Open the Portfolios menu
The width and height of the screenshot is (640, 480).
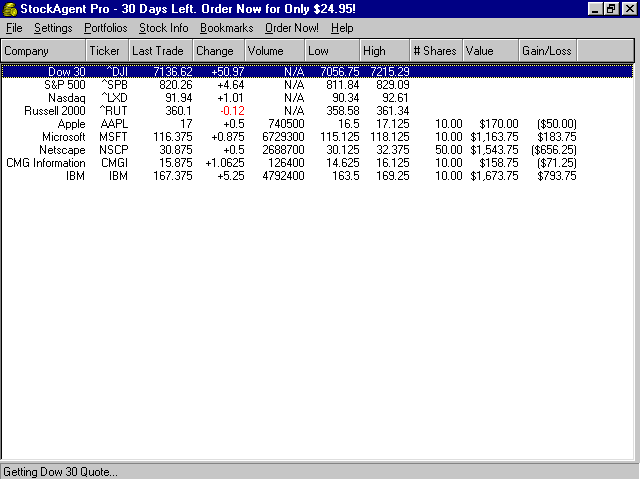point(105,28)
